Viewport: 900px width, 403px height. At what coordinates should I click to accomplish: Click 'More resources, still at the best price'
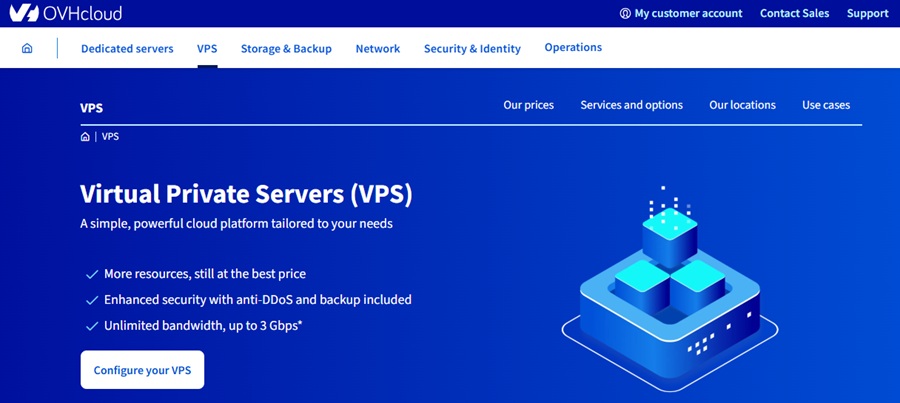tap(205, 274)
